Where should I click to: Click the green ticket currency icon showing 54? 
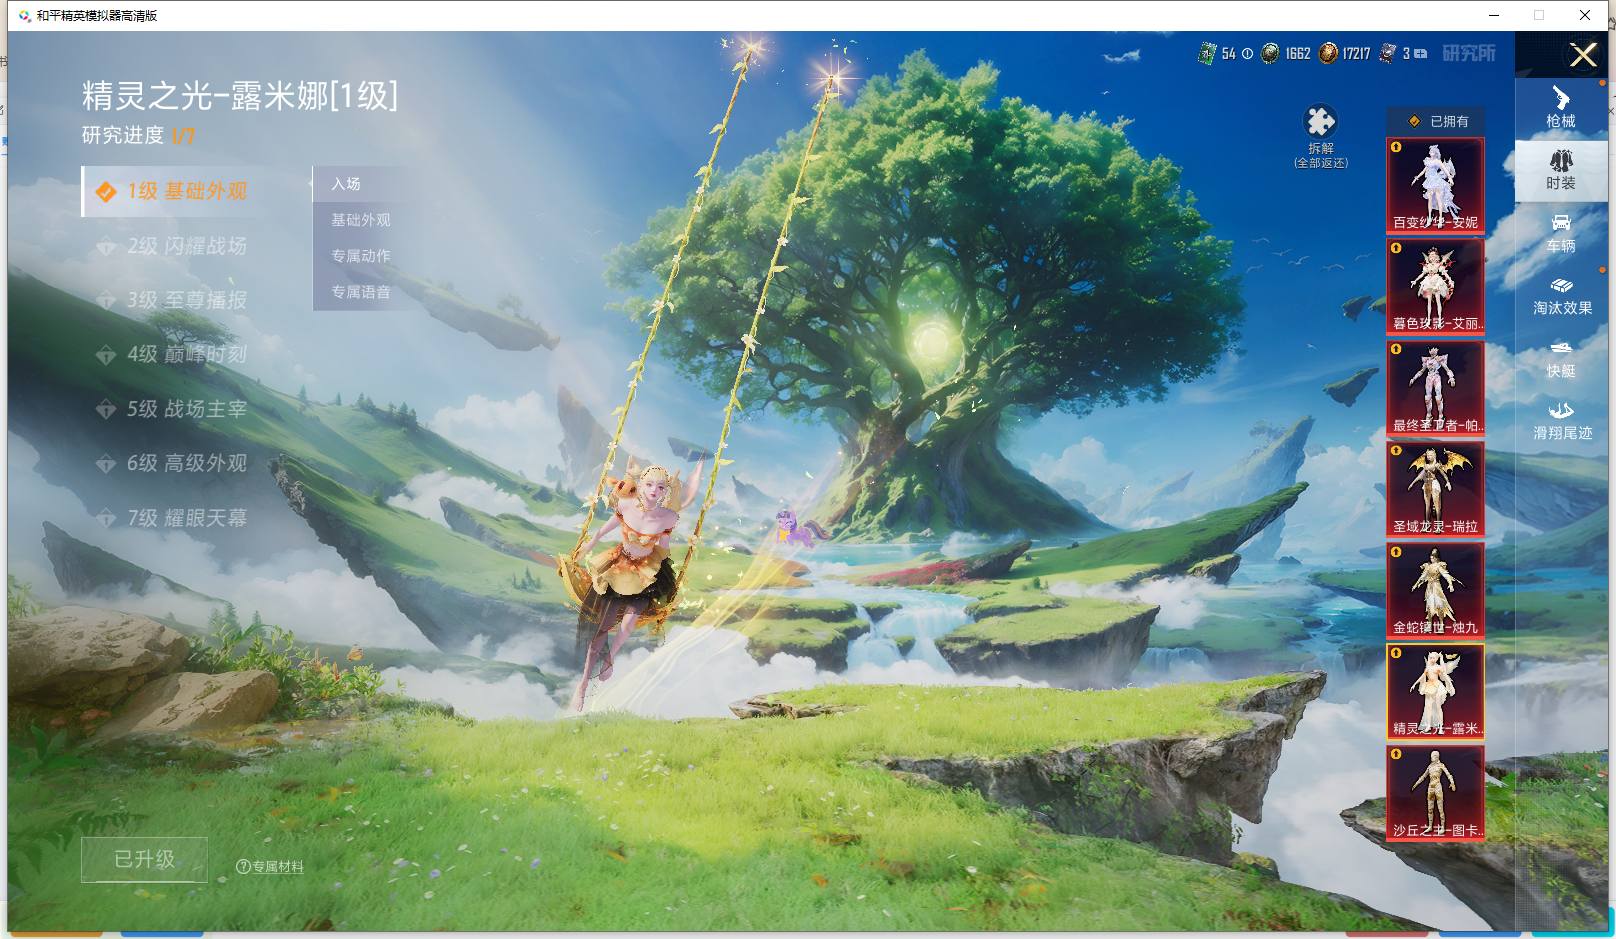(1207, 53)
